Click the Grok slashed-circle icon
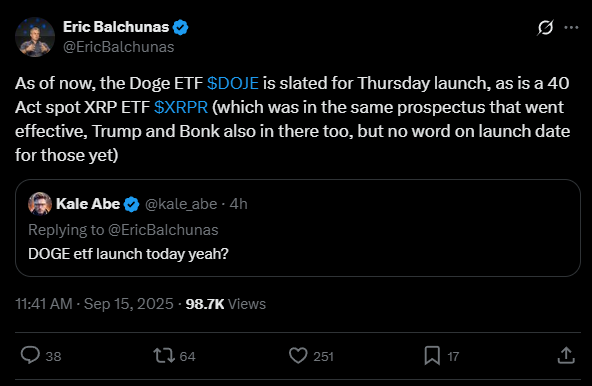Image resolution: width=592 pixels, height=386 pixels. tap(546, 28)
